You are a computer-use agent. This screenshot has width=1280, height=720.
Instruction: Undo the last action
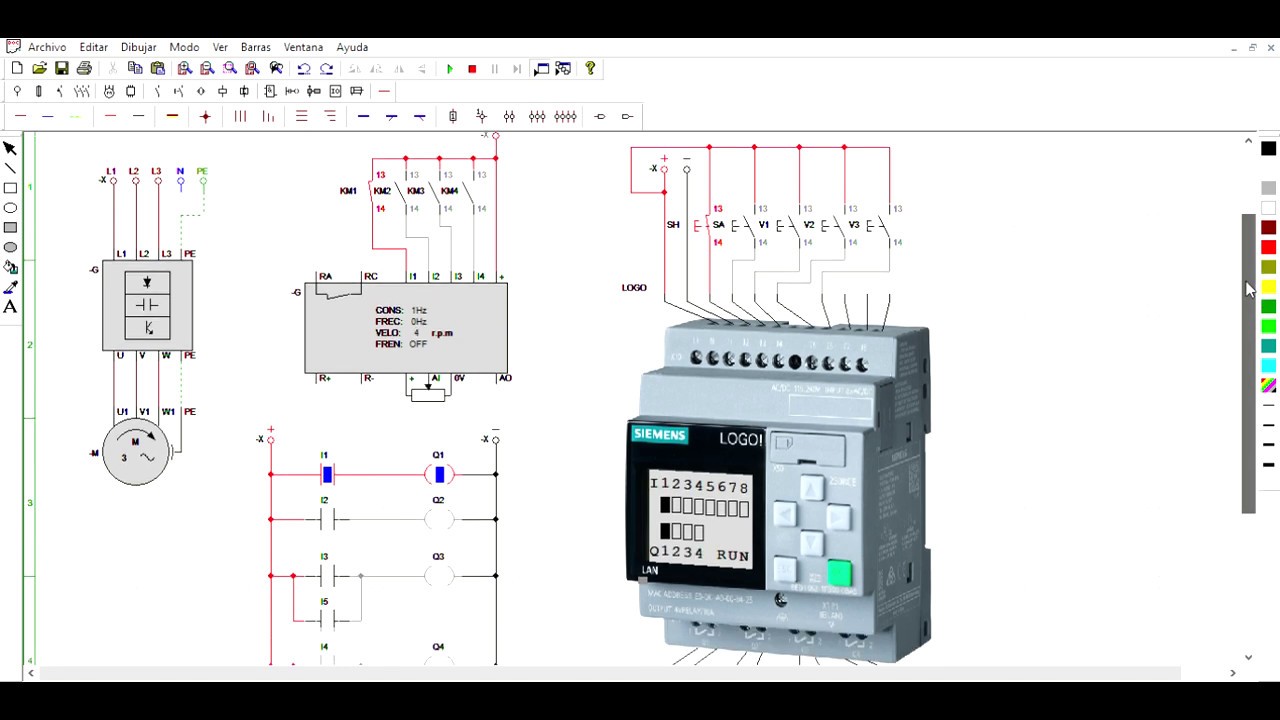pyautogui.click(x=304, y=69)
